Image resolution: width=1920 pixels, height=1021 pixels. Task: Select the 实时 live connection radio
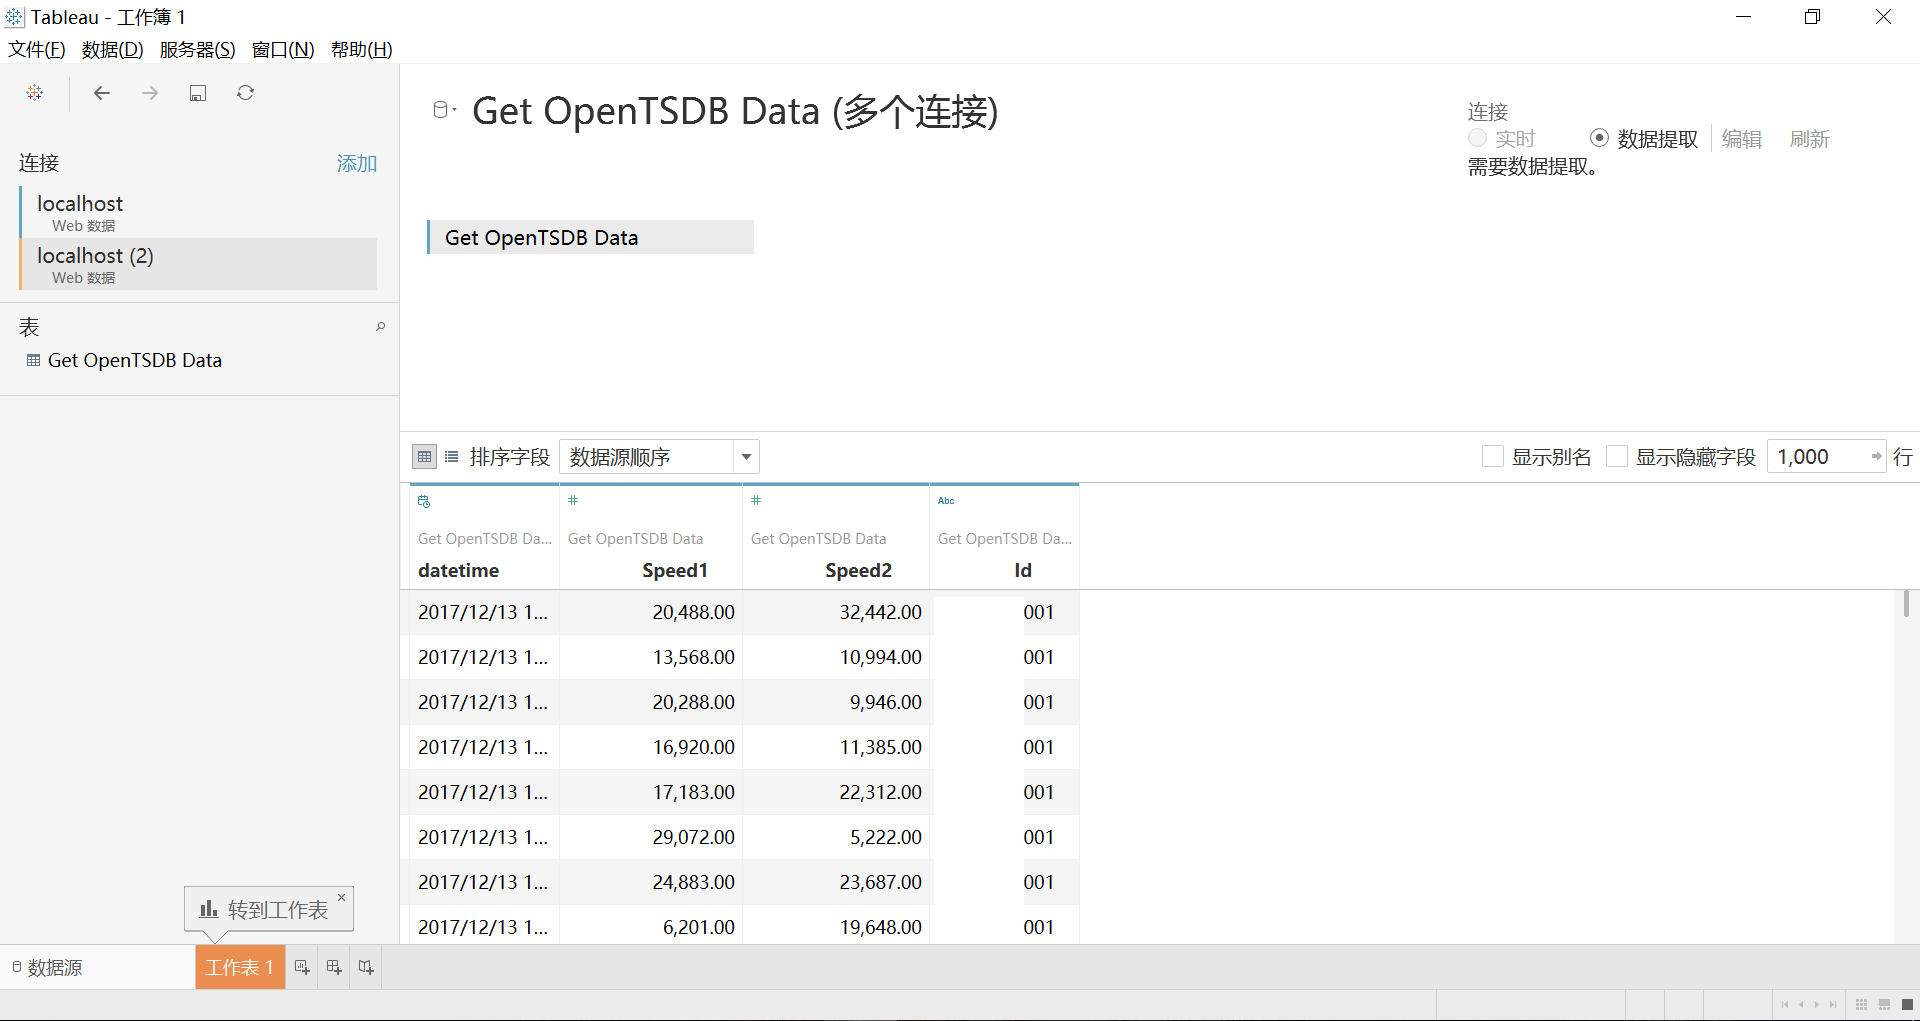1477,138
